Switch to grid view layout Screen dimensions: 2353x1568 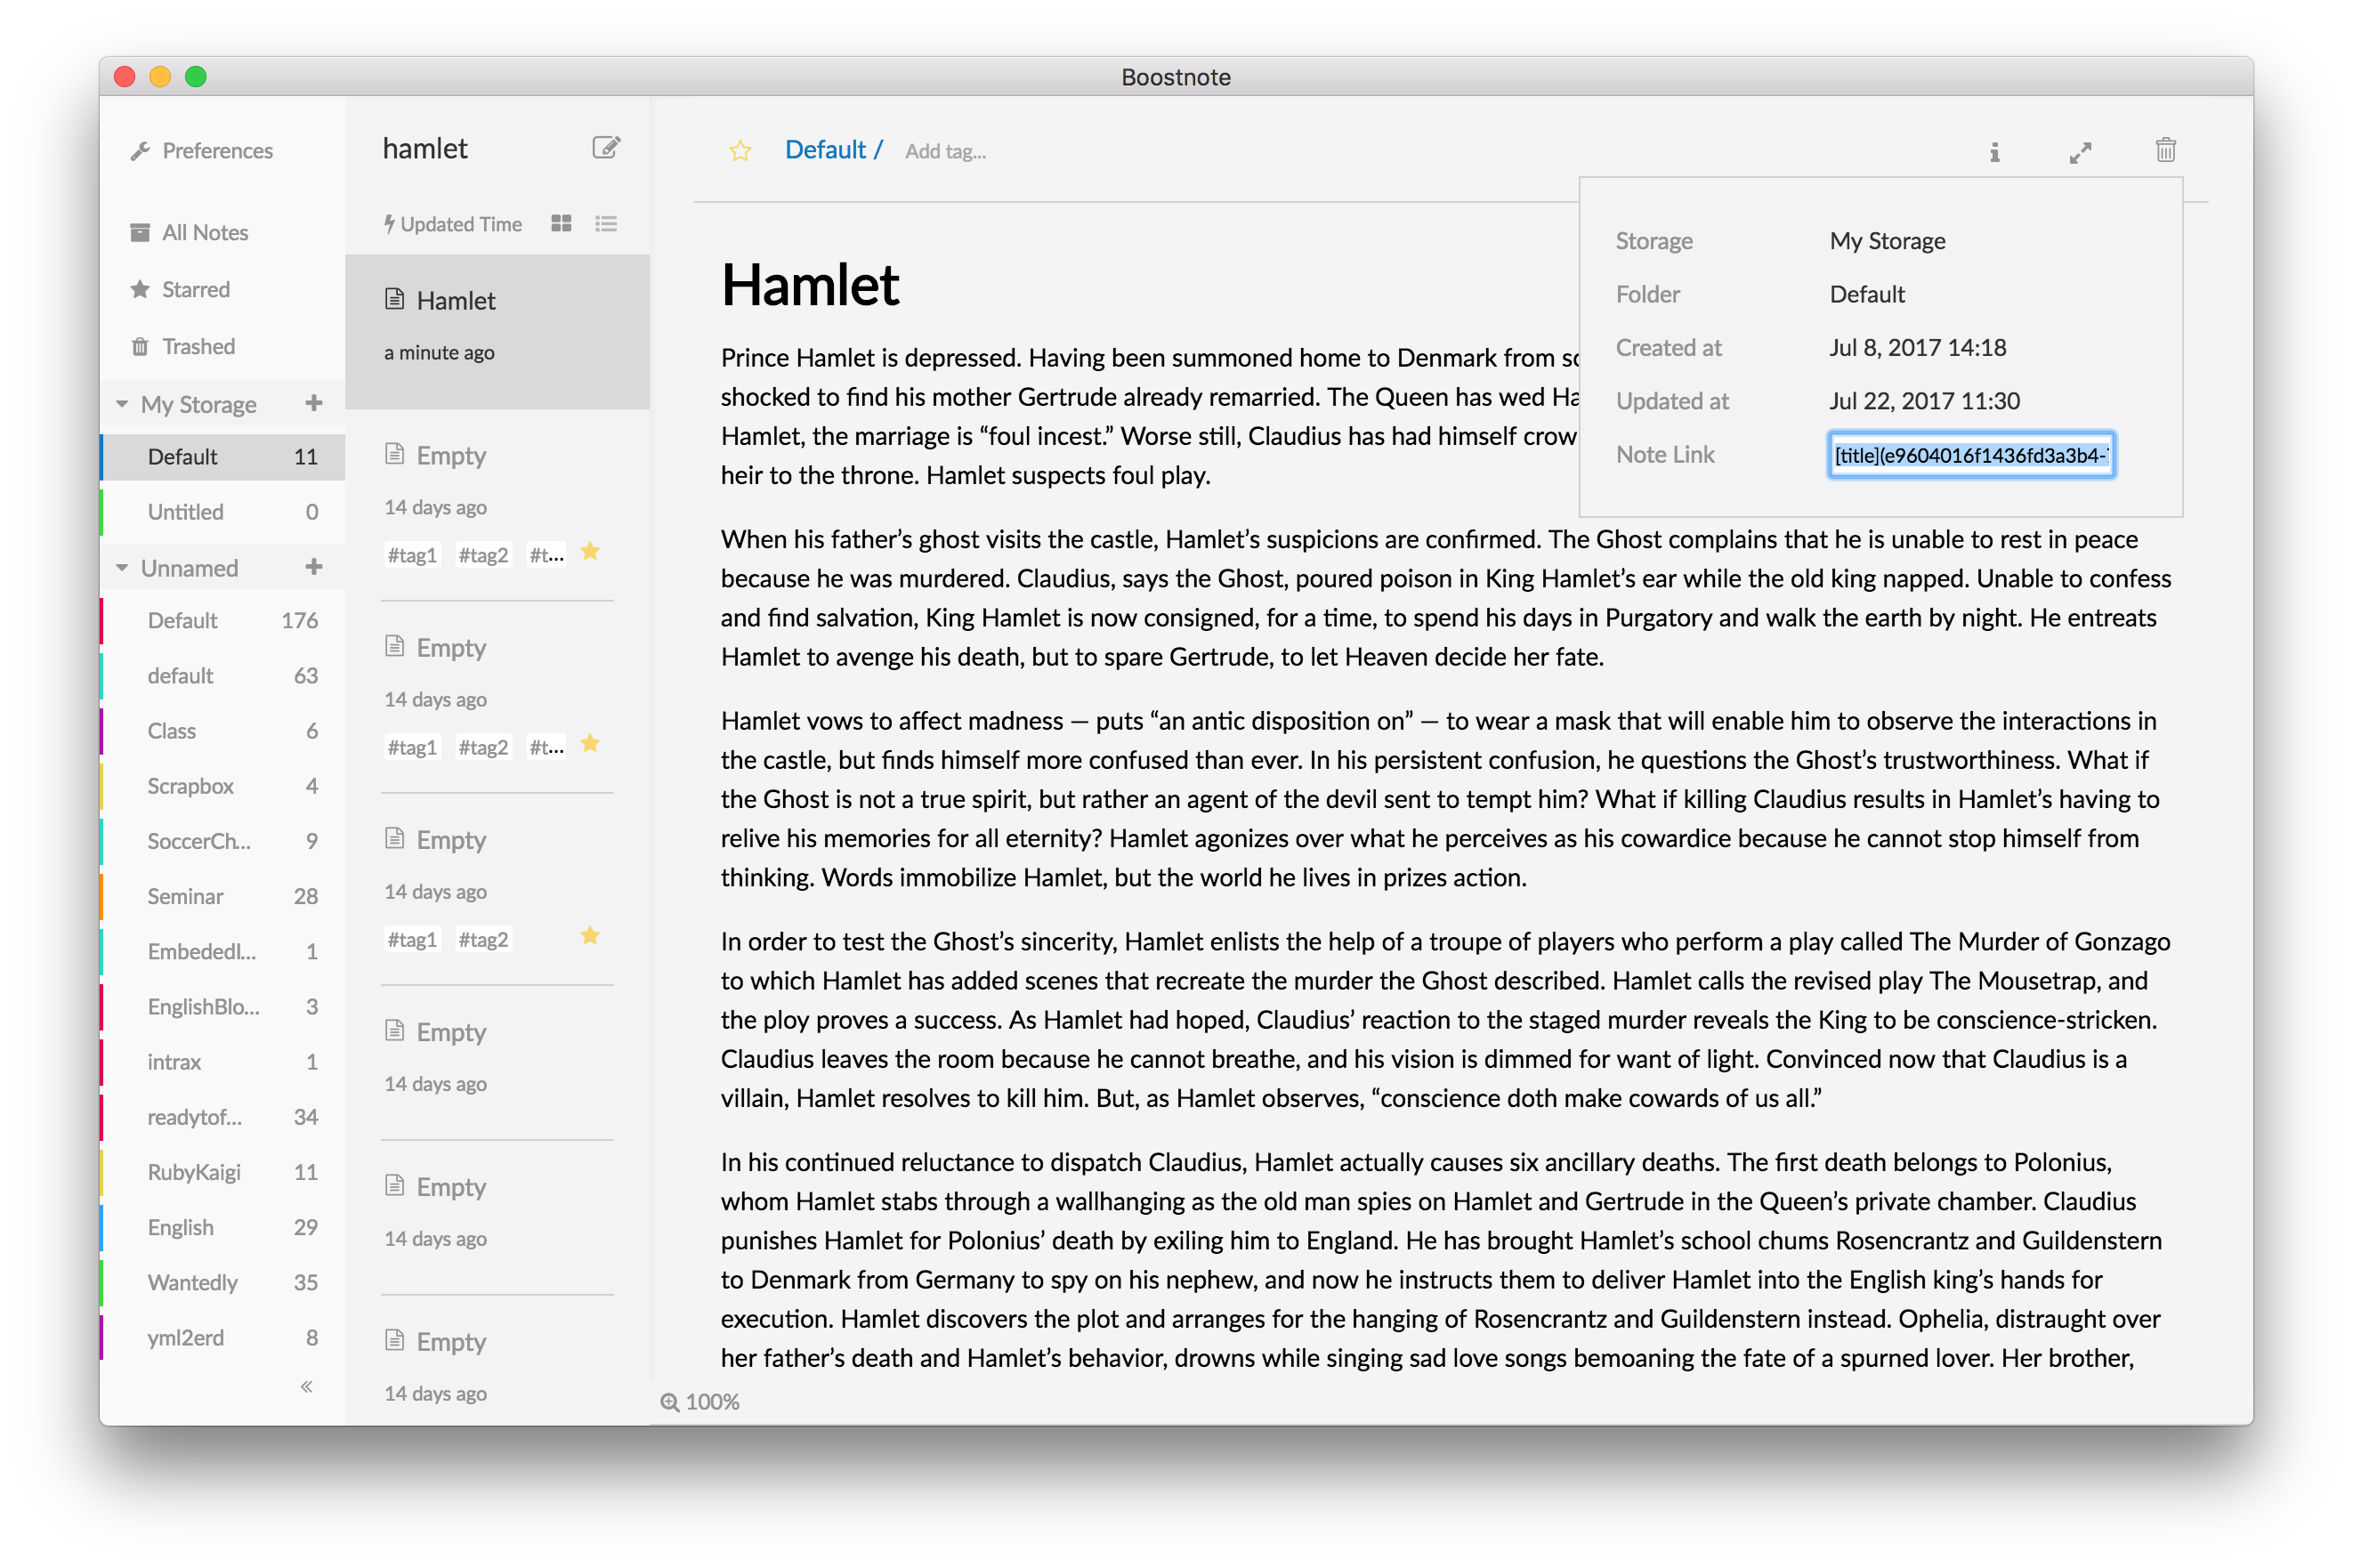point(561,224)
